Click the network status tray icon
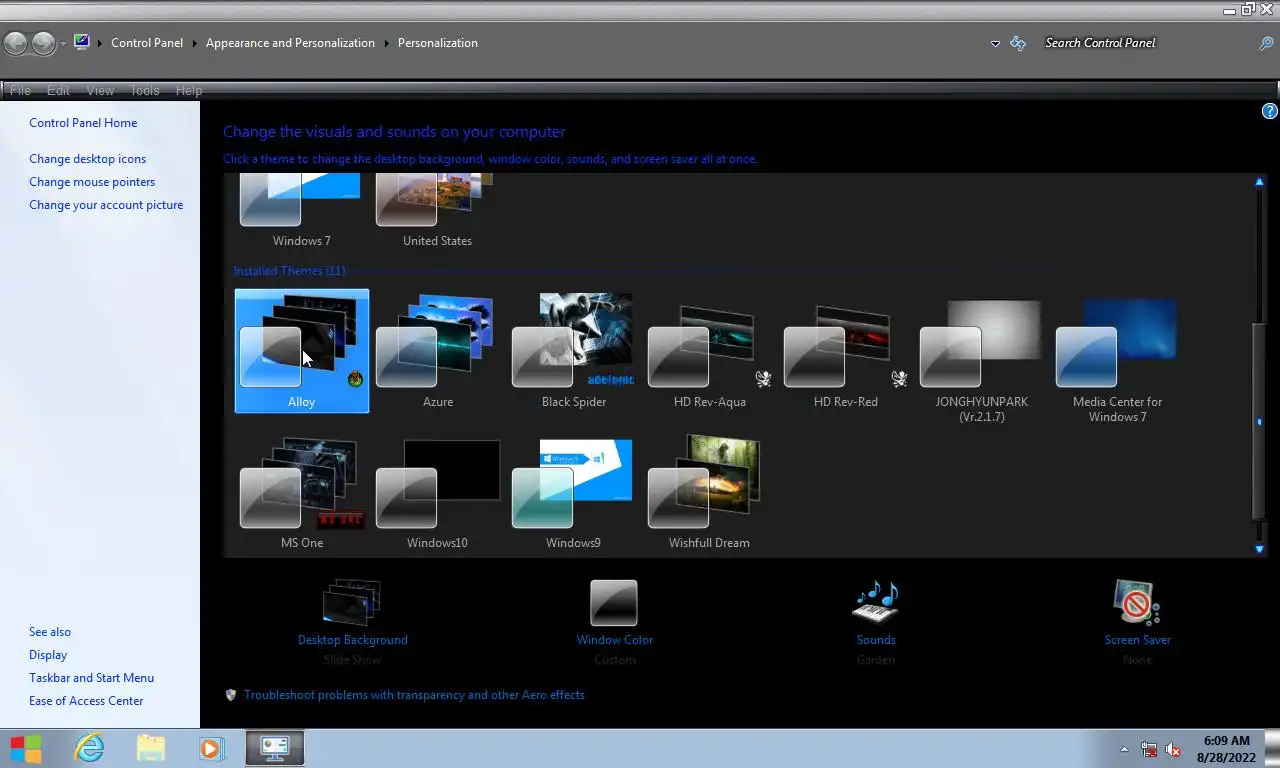 tap(1149, 750)
